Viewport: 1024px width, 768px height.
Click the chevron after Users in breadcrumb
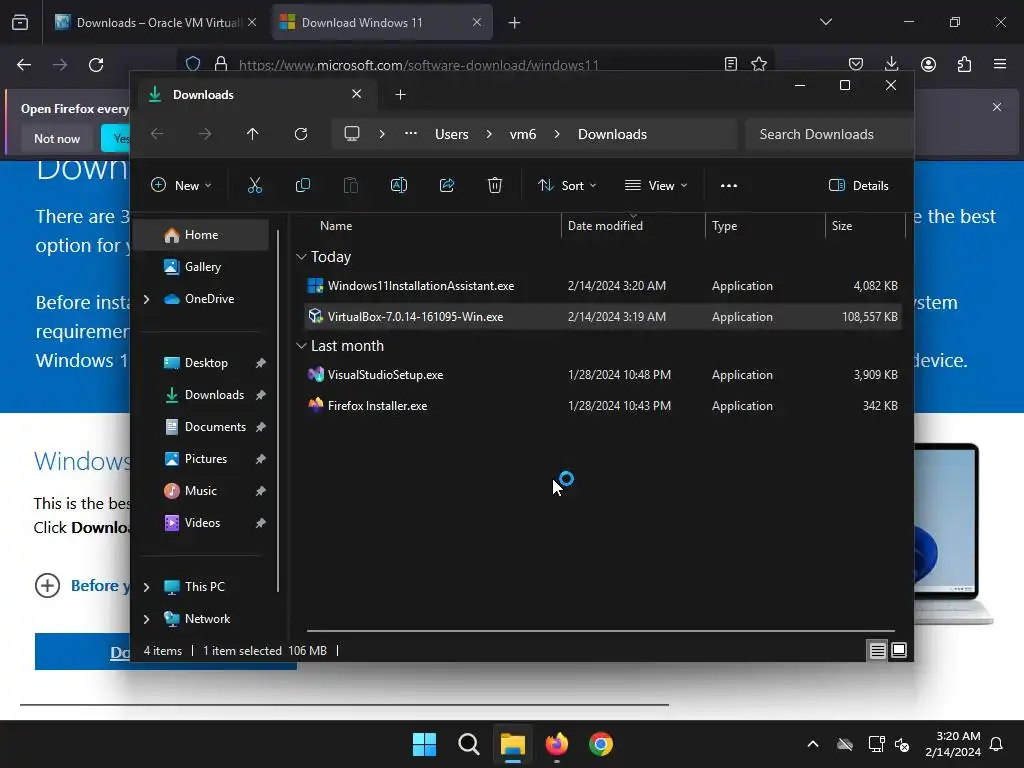point(489,134)
